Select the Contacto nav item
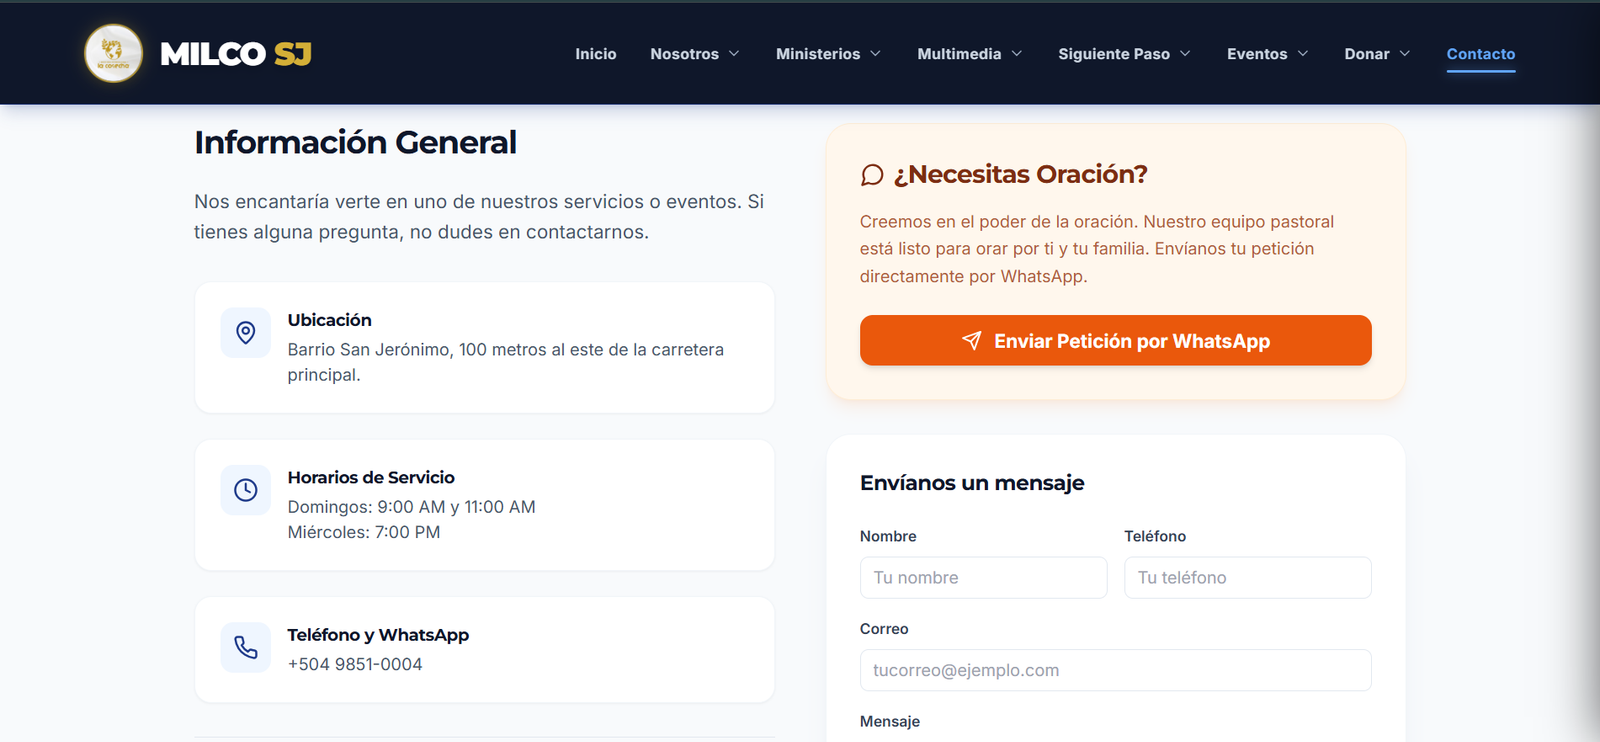1600x742 pixels. click(1481, 54)
